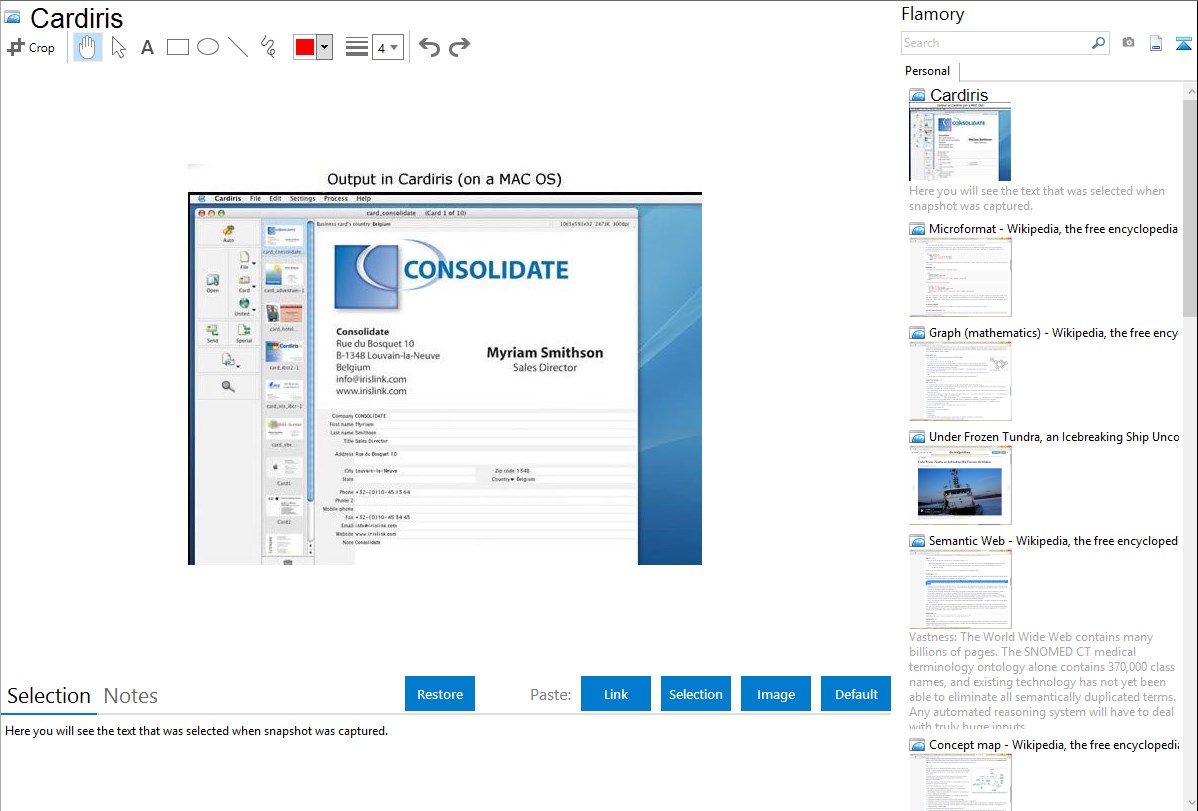Open the Microformat Wikipedia snapshot thumbnail
1198x811 pixels.
pyautogui.click(x=960, y=277)
